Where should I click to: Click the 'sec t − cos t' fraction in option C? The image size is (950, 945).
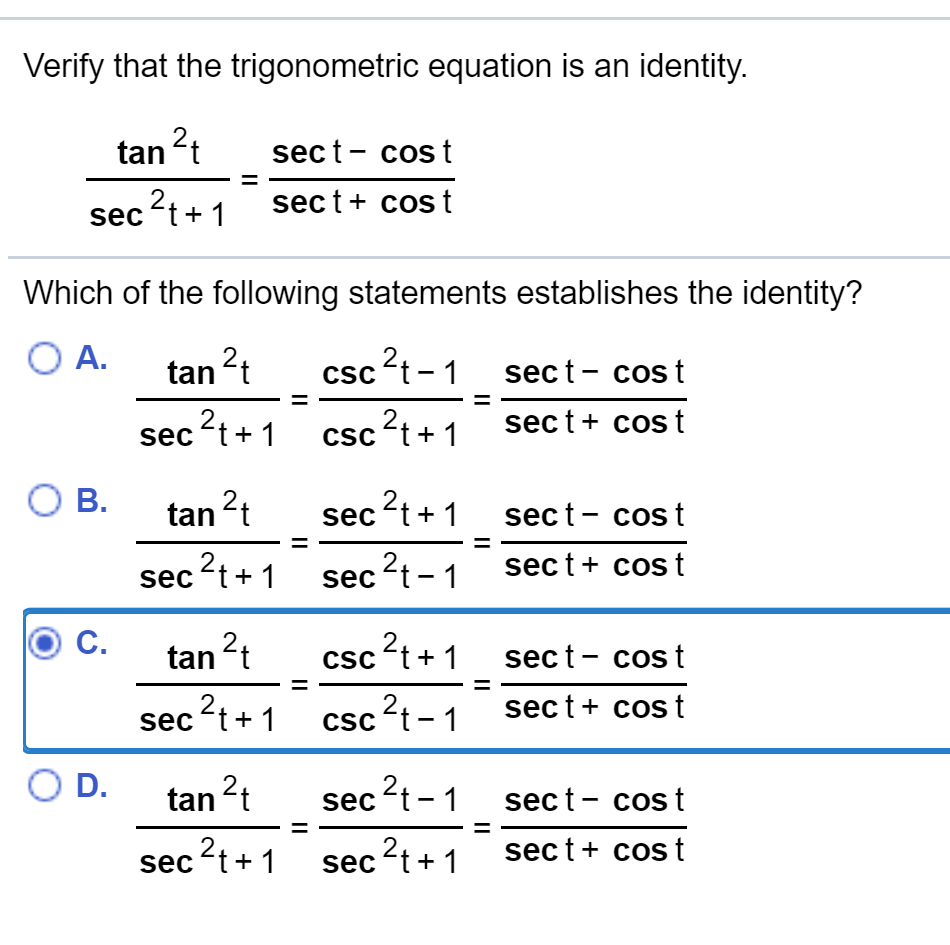pyautogui.click(x=597, y=679)
